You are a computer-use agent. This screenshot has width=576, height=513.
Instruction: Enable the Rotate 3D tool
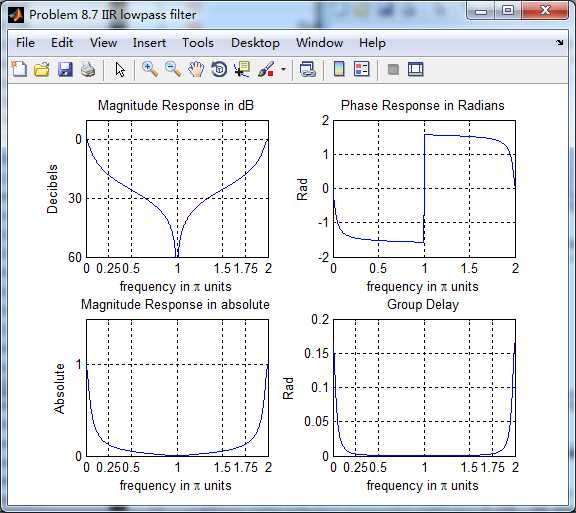[219, 69]
